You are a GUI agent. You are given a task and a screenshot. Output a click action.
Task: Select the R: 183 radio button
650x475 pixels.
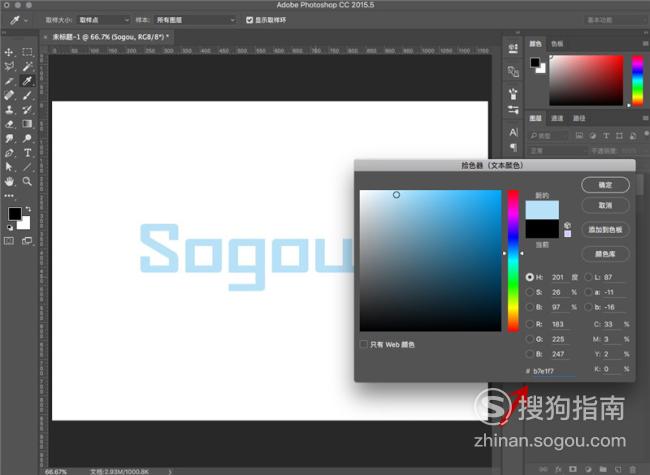coord(529,324)
